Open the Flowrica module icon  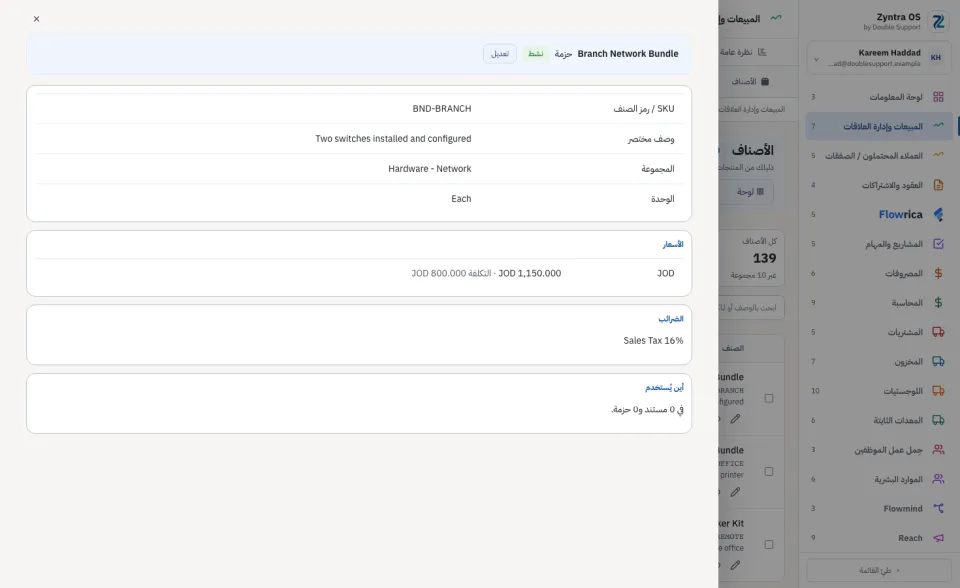click(938, 214)
